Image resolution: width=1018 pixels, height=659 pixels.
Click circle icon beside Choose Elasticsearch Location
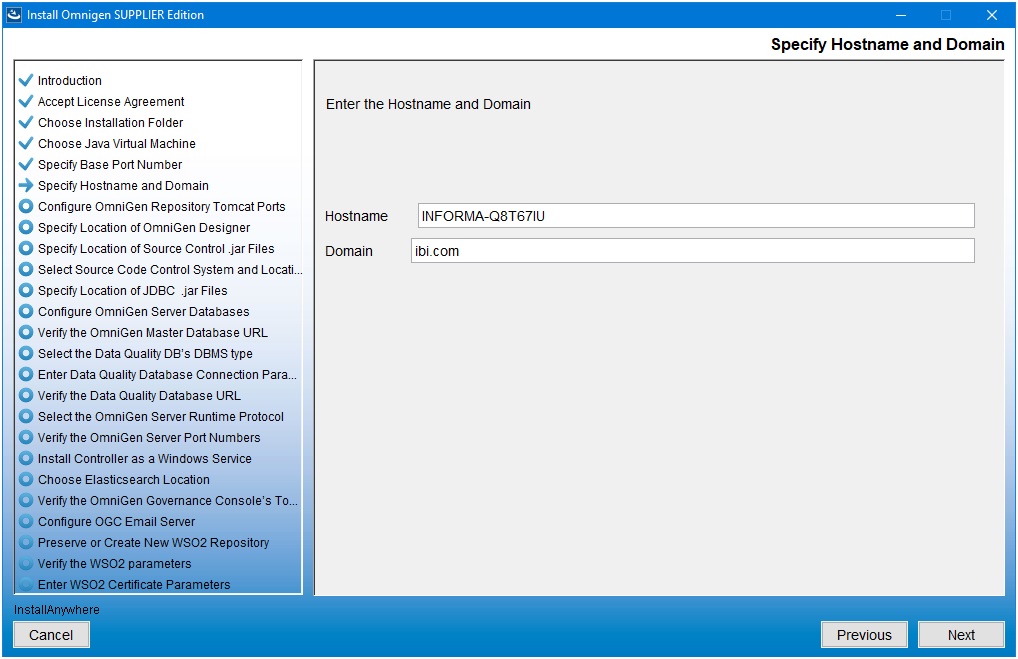[x=26, y=479]
